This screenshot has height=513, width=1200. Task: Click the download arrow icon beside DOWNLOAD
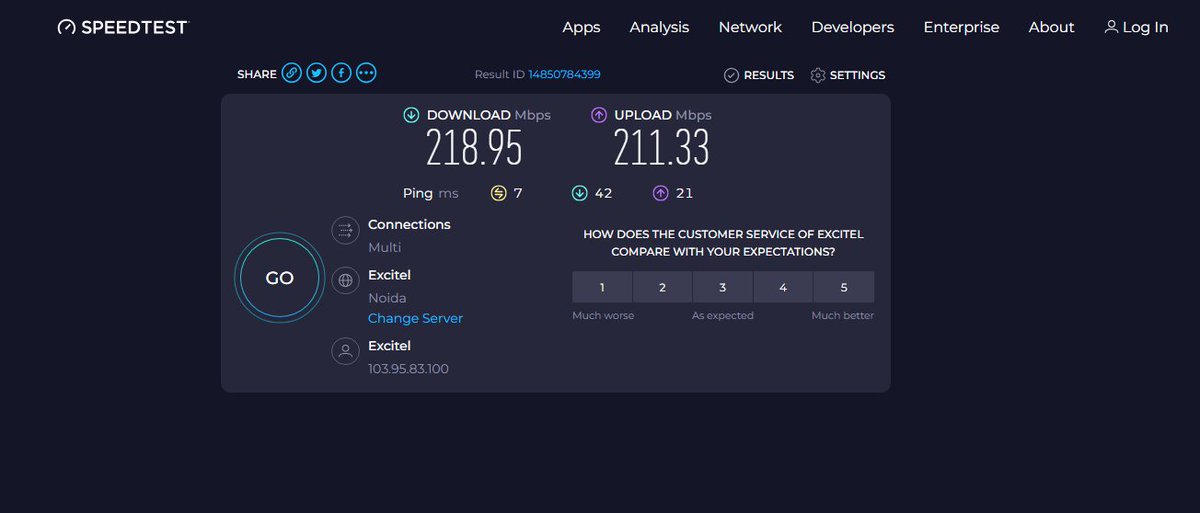pyautogui.click(x=411, y=115)
